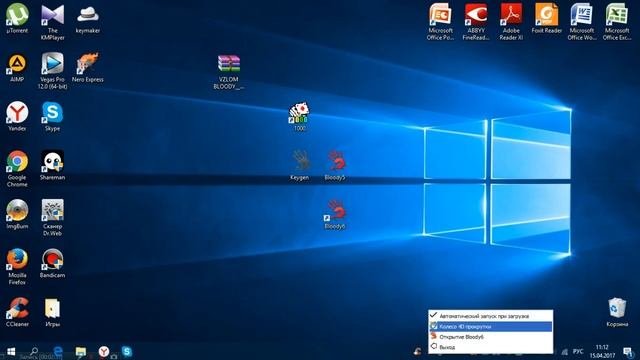Open Yandex browser from taskbar
Viewport: 640px width, 360px height.
[104, 351]
